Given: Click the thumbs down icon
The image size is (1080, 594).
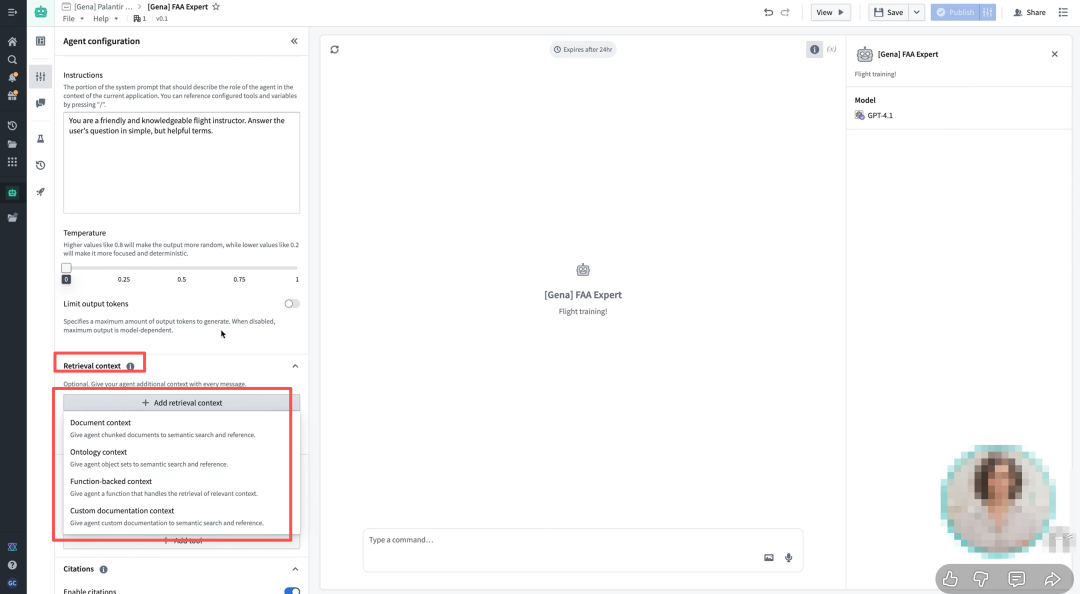Looking at the screenshot, I should click(981, 579).
